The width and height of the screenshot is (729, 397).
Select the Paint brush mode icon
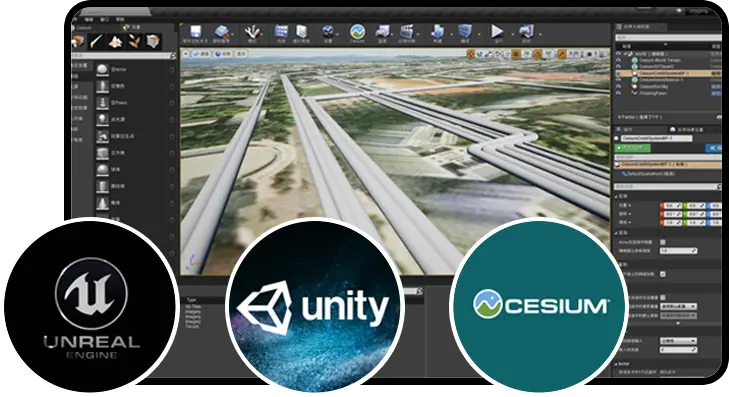97,42
